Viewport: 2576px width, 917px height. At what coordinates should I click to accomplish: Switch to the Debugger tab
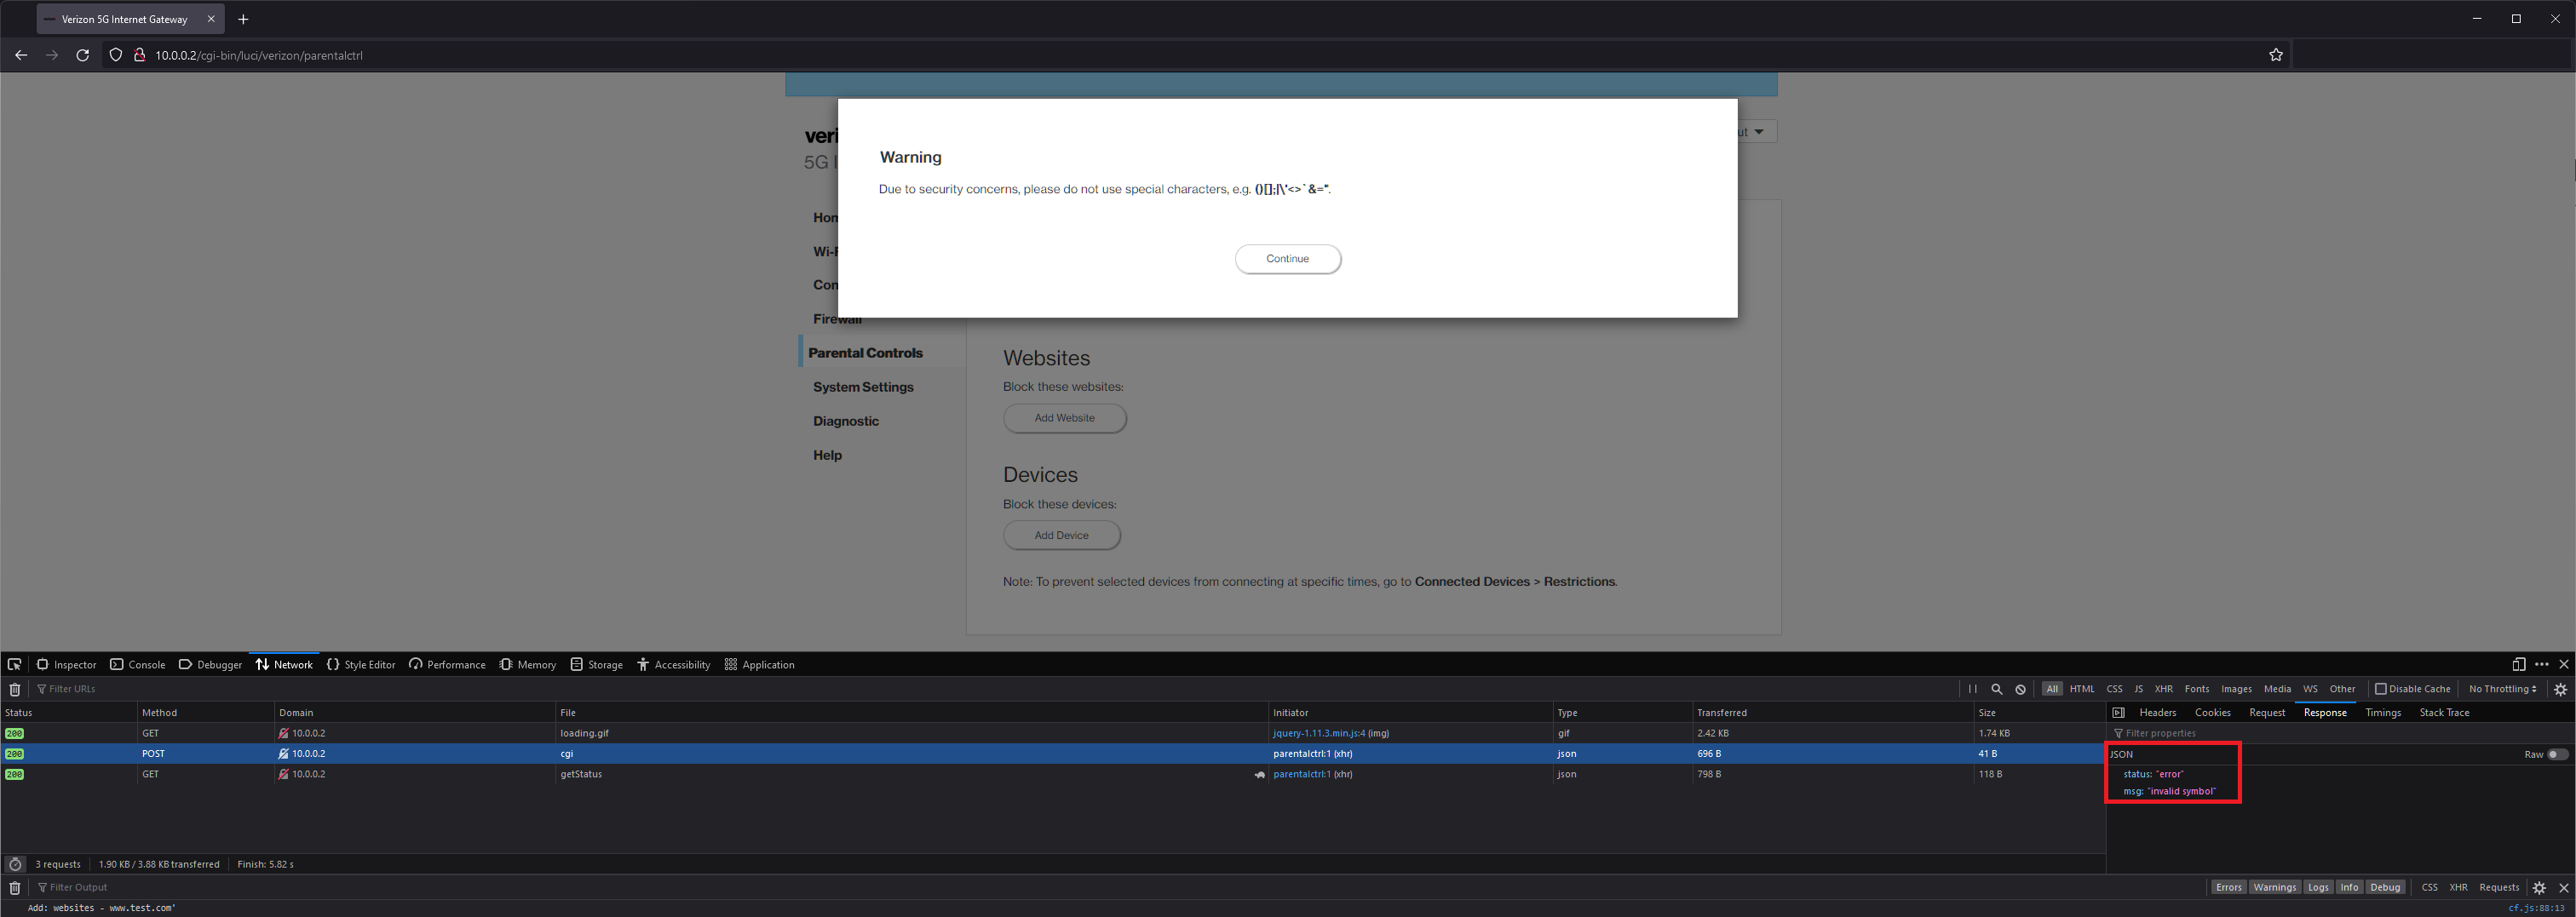[210, 664]
